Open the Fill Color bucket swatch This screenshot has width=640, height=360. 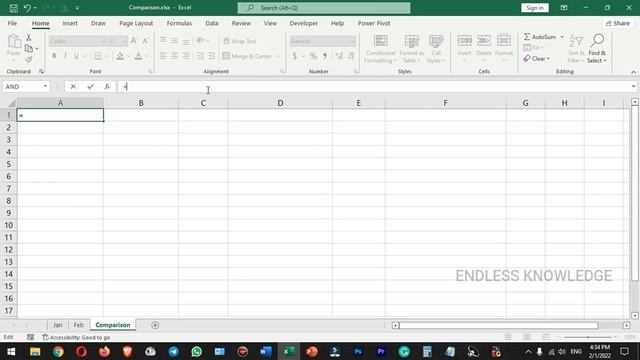pos(120,56)
